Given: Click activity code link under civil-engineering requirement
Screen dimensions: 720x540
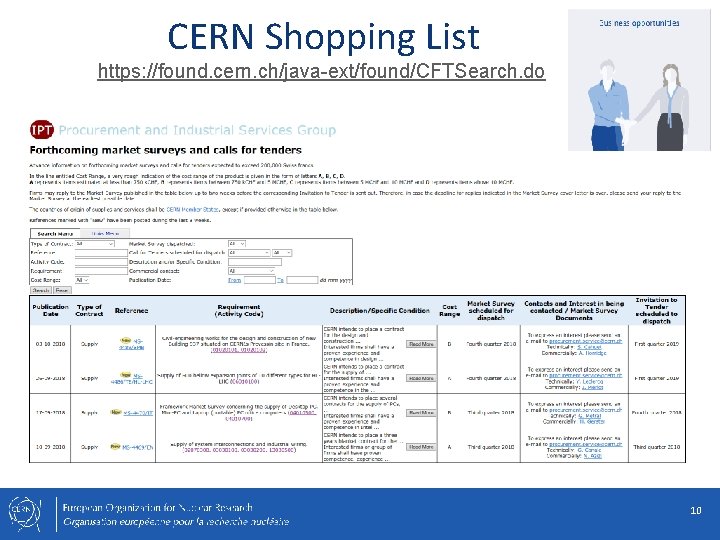Looking at the screenshot, I should click(x=238, y=350).
